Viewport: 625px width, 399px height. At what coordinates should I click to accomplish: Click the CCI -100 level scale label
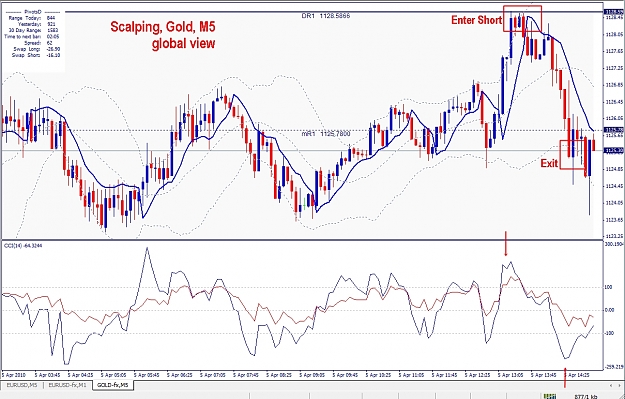[x=609, y=333]
